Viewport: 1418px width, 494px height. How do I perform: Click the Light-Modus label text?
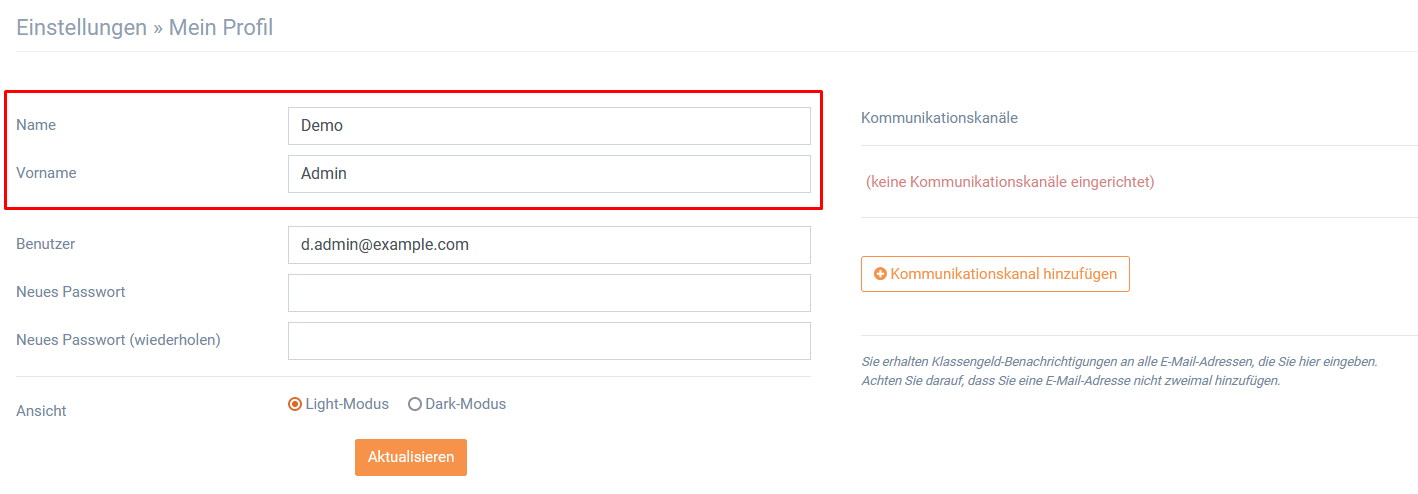(x=347, y=405)
